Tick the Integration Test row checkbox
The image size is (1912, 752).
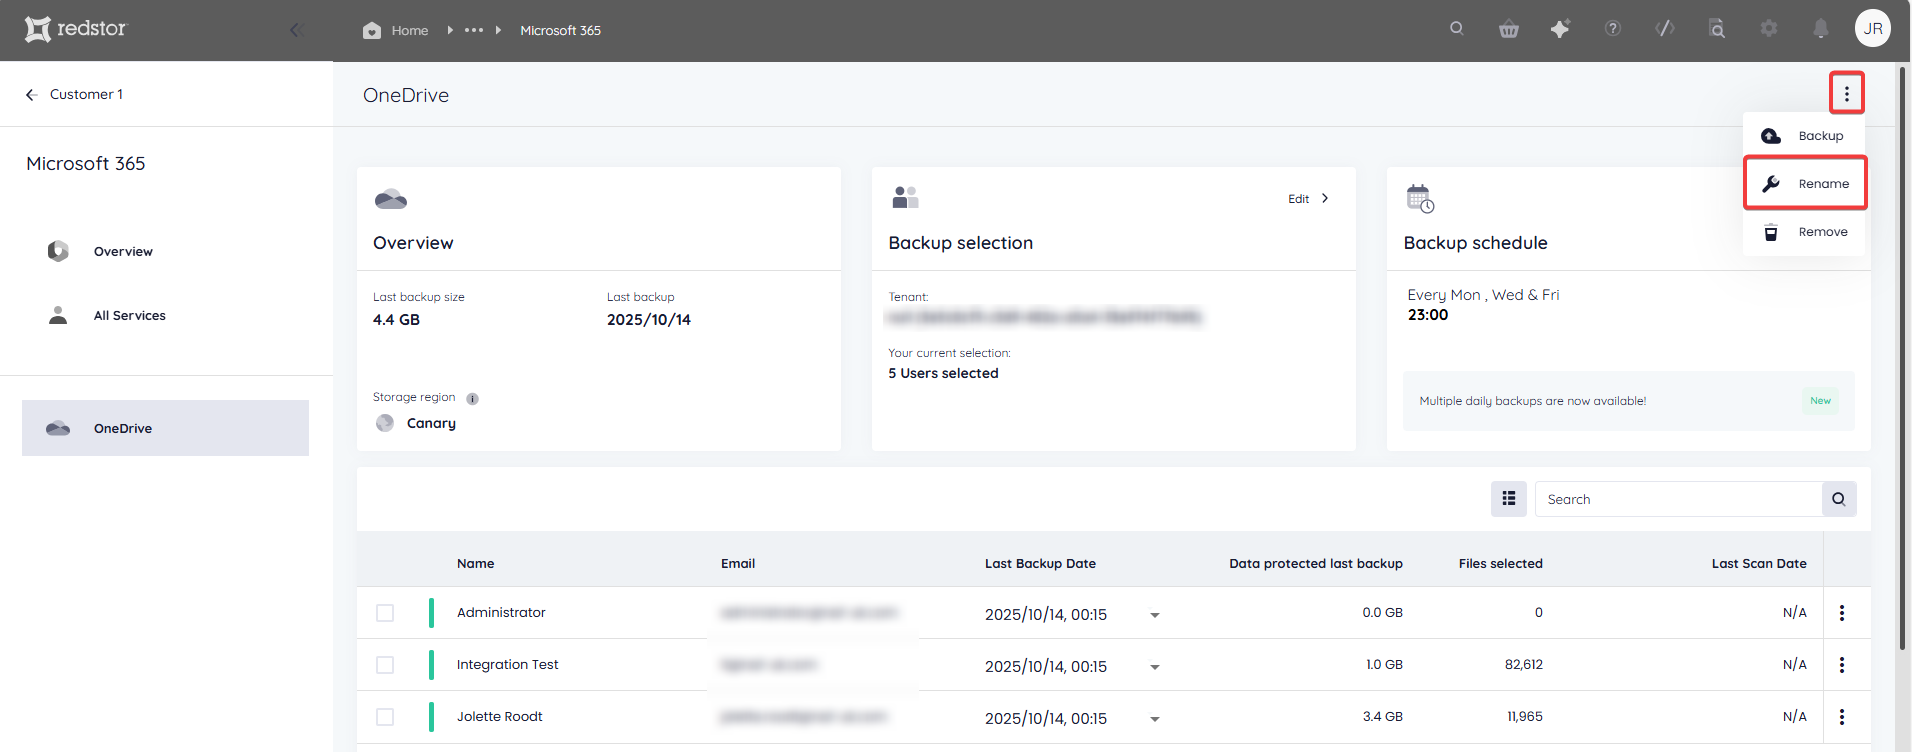(385, 665)
